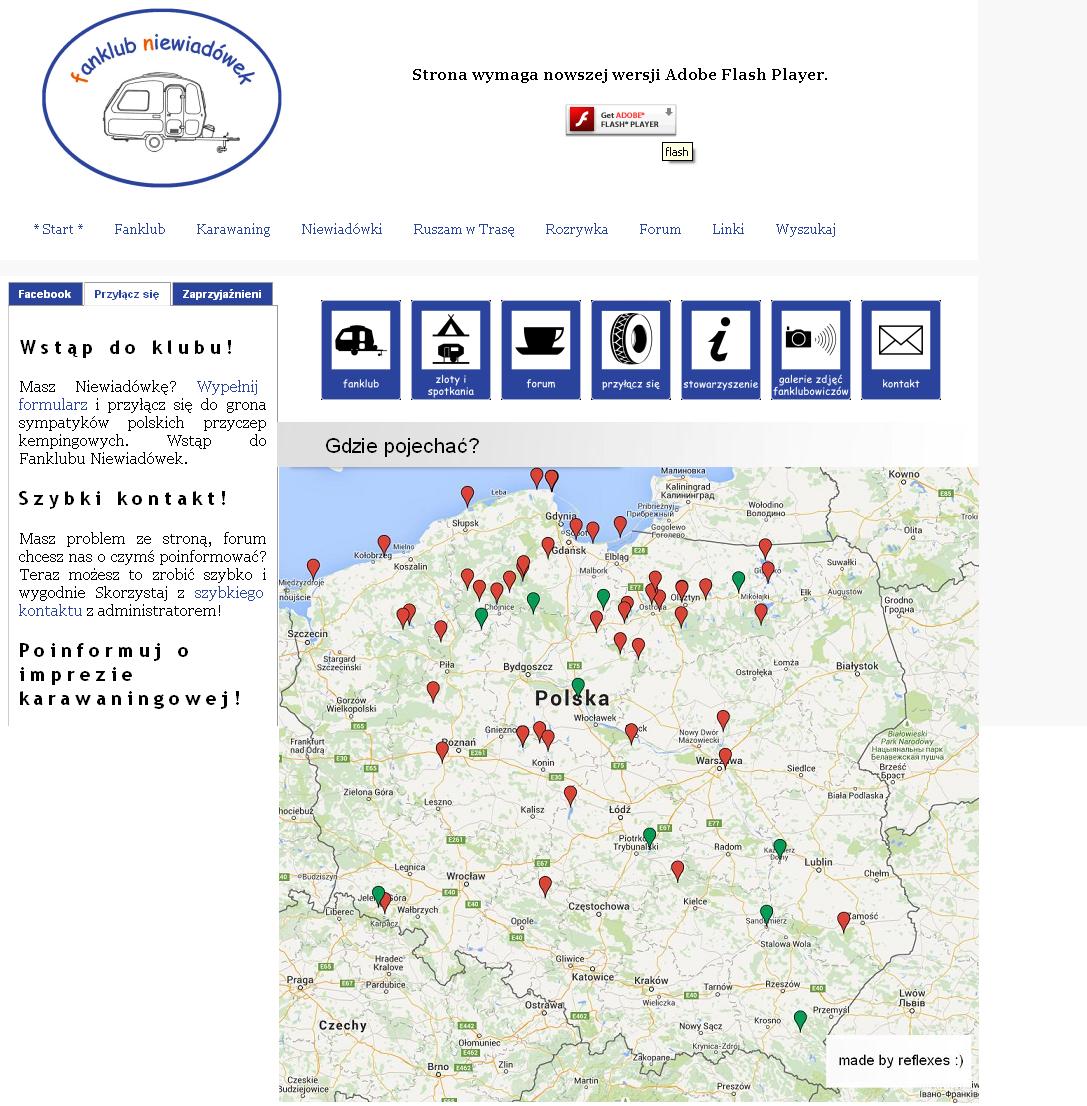This screenshot has width=1087, height=1106.
Task: Click the Get Adobe Flash Player button
Action: point(621,120)
